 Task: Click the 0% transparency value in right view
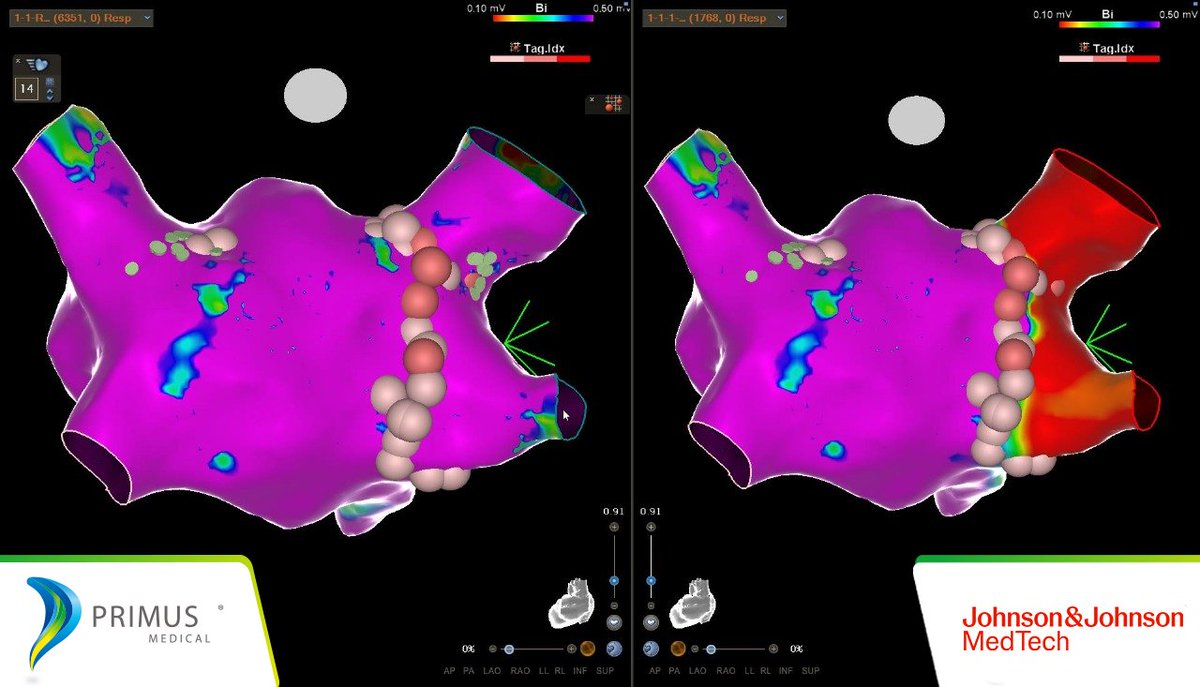797,649
